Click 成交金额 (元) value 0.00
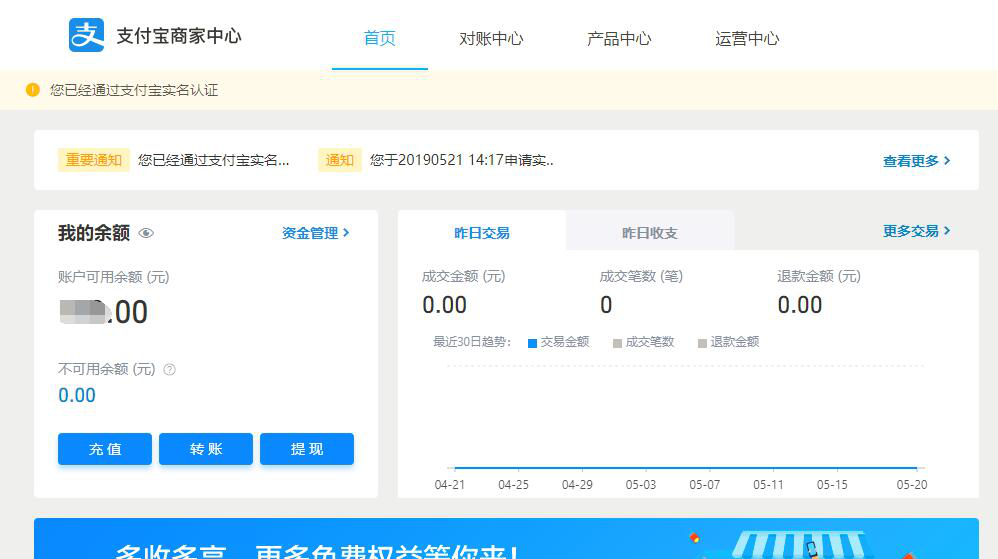The height and width of the screenshot is (559, 998). (445, 305)
